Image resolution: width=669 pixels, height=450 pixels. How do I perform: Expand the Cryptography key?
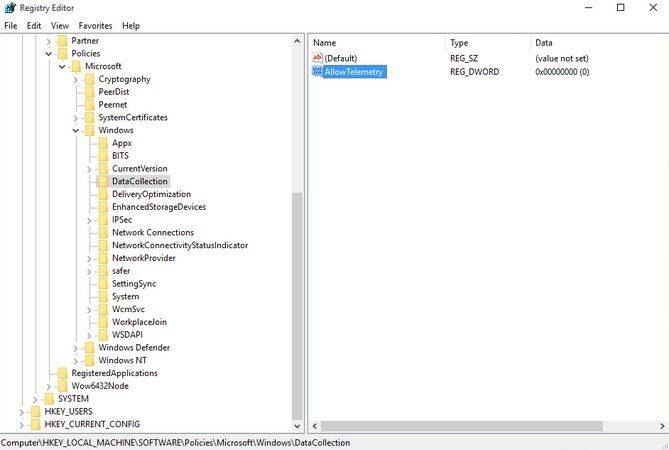tap(76, 80)
